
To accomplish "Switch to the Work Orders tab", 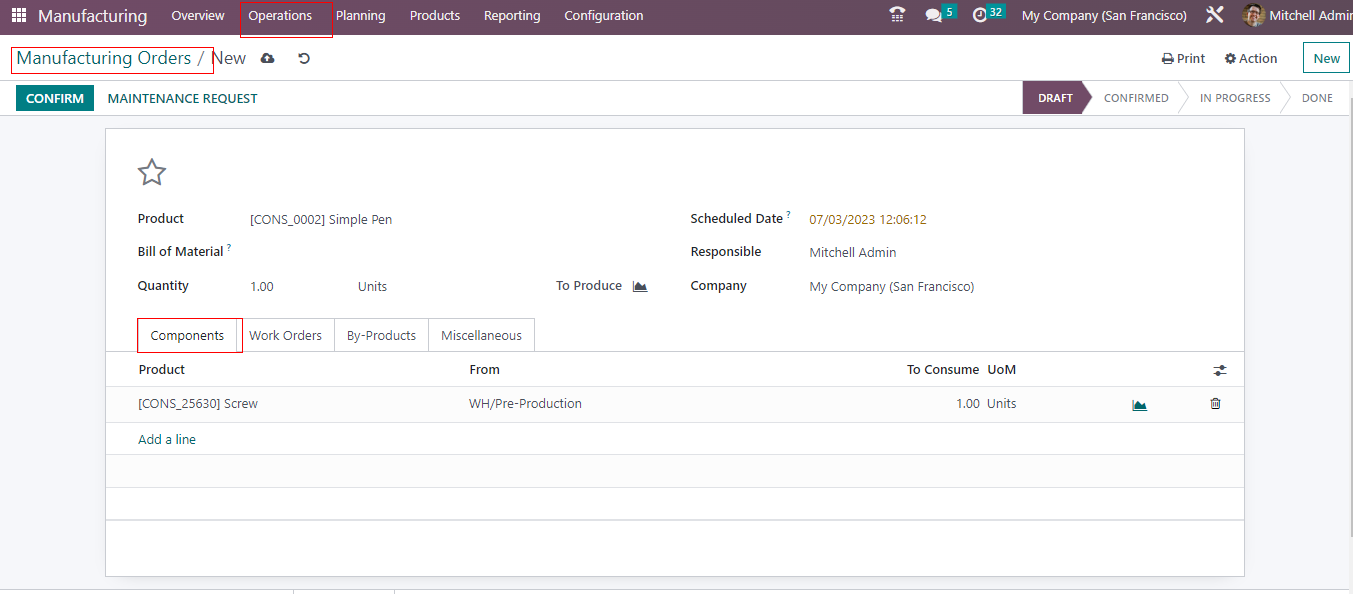I will point(285,336).
